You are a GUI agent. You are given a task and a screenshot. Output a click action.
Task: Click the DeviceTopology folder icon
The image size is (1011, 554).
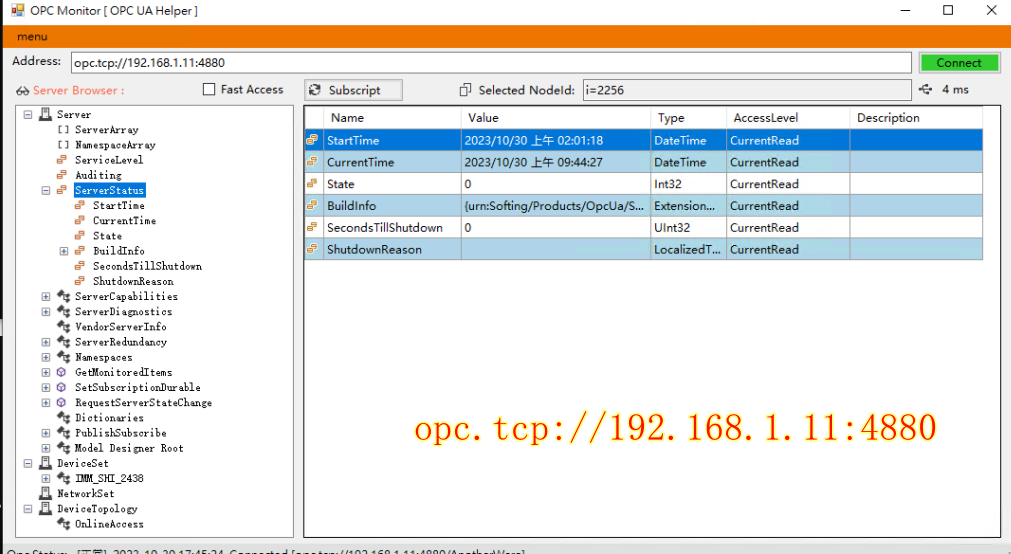coord(45,508)
